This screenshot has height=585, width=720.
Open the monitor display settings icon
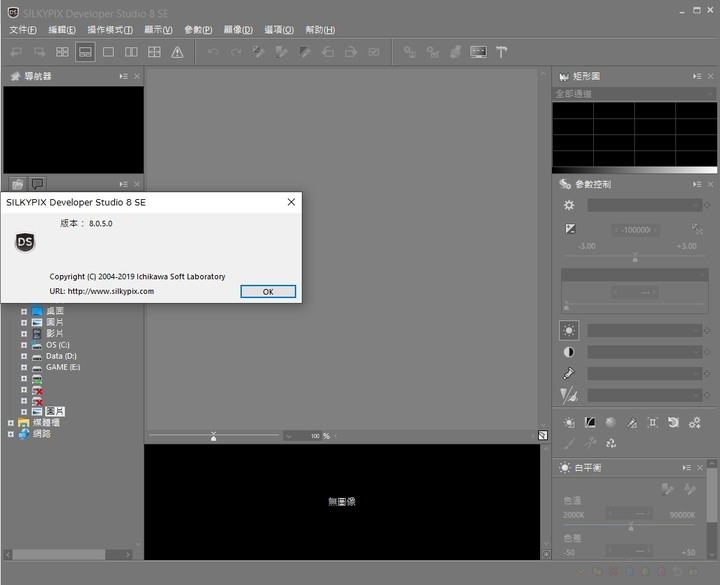(478, 52)
